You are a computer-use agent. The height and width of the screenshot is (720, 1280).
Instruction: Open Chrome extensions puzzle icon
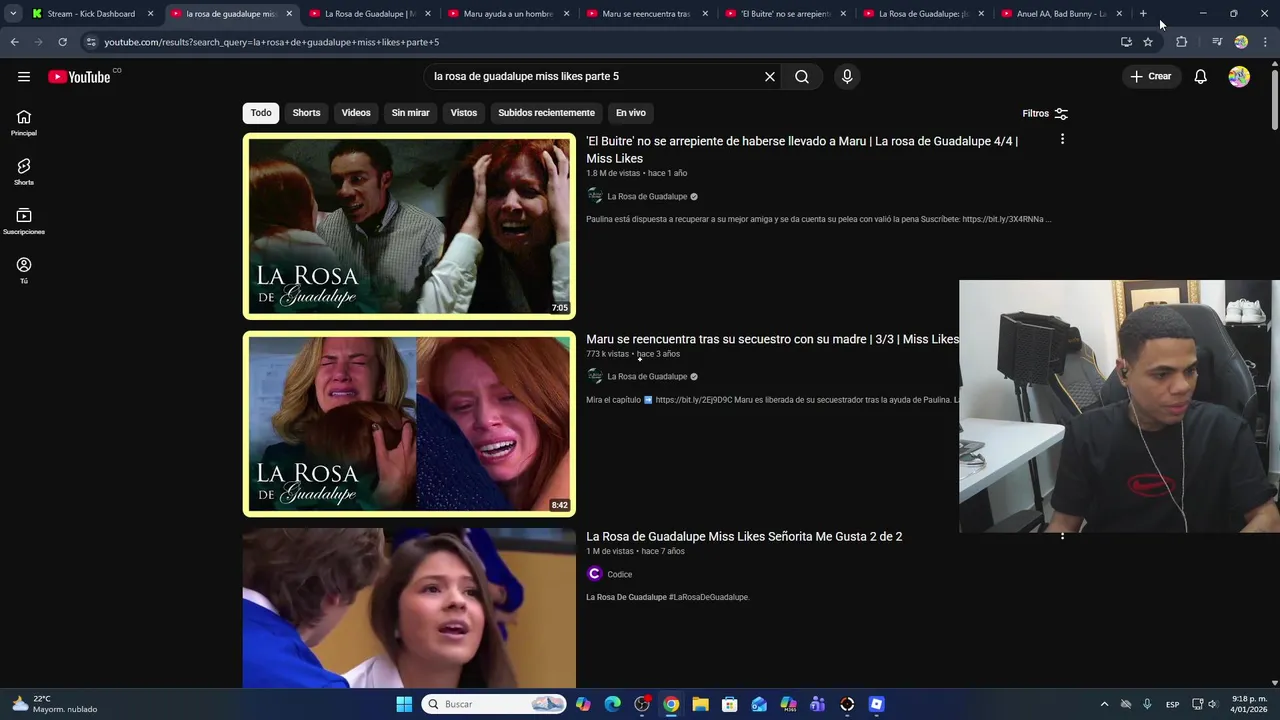point(1181,42)
